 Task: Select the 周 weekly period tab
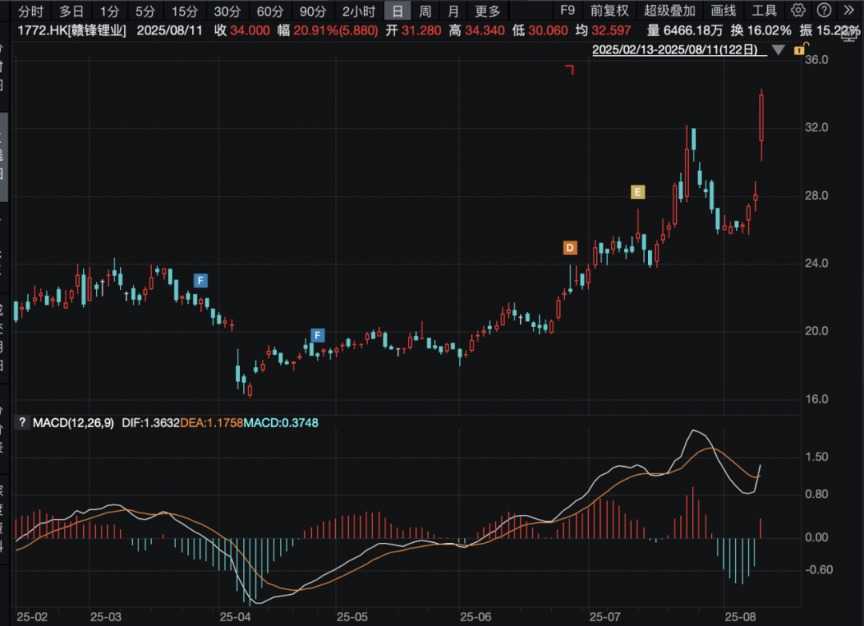coord(425,11)
